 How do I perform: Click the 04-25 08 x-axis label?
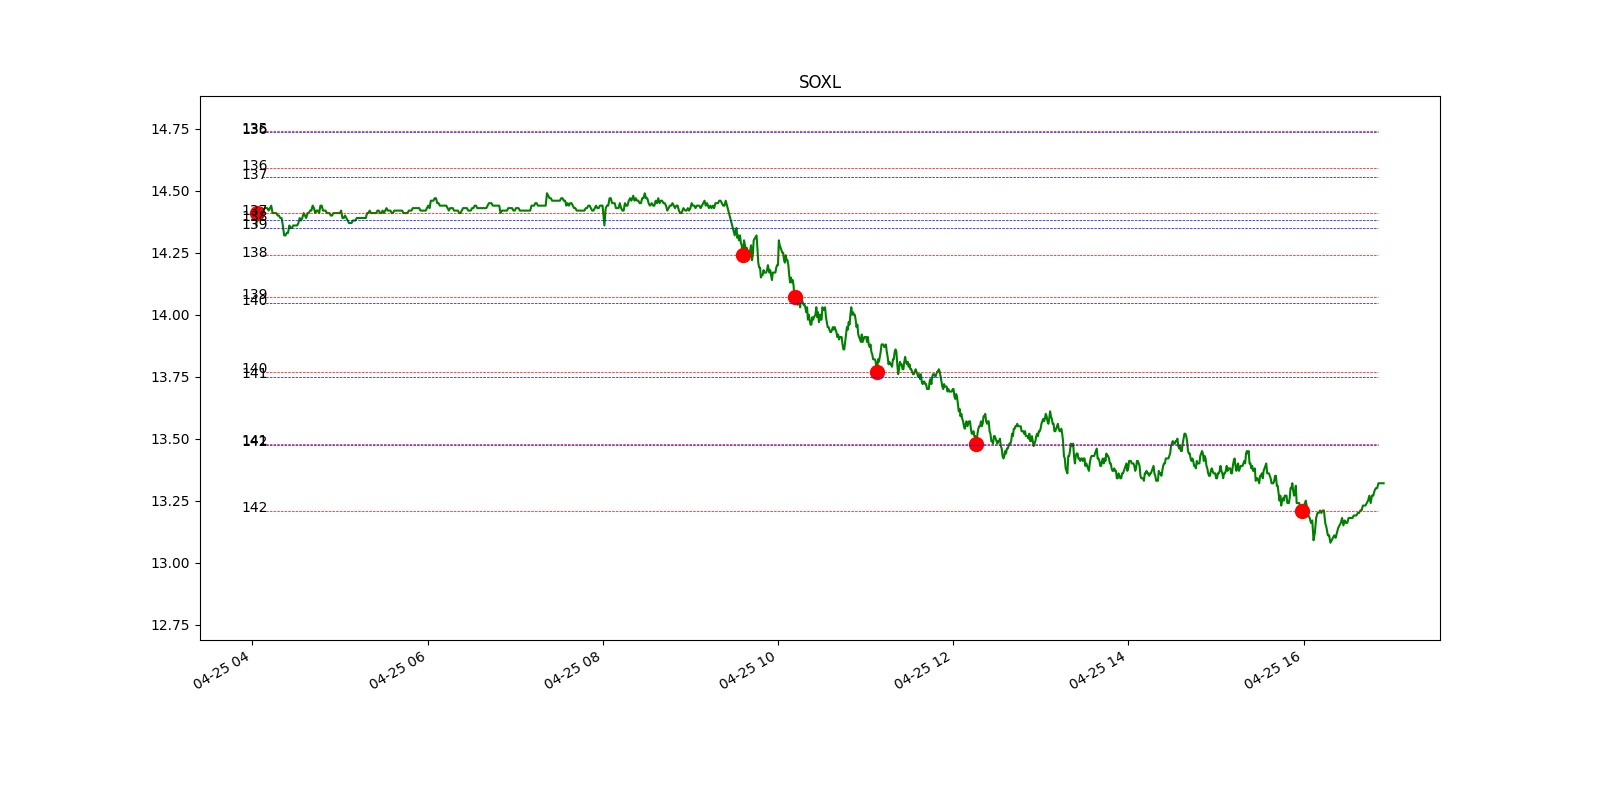point(572,669)
